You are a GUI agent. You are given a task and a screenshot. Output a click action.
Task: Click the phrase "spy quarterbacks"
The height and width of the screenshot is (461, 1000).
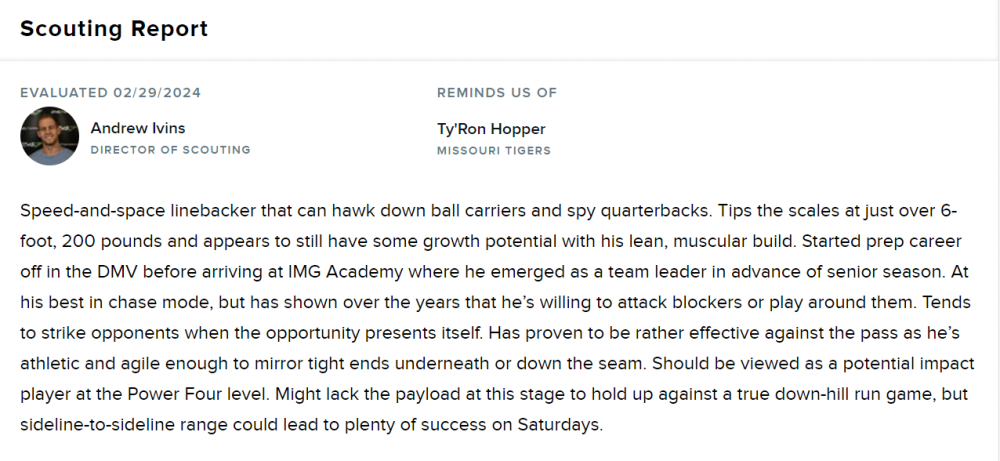(x=621, y=212)
